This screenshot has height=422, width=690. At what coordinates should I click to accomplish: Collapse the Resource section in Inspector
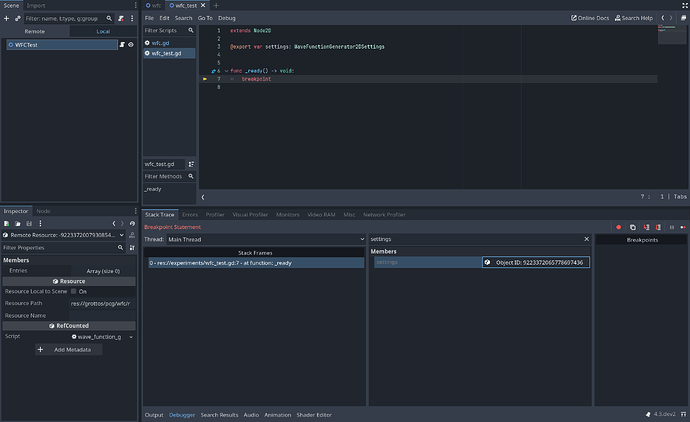(x=69, y=281)
